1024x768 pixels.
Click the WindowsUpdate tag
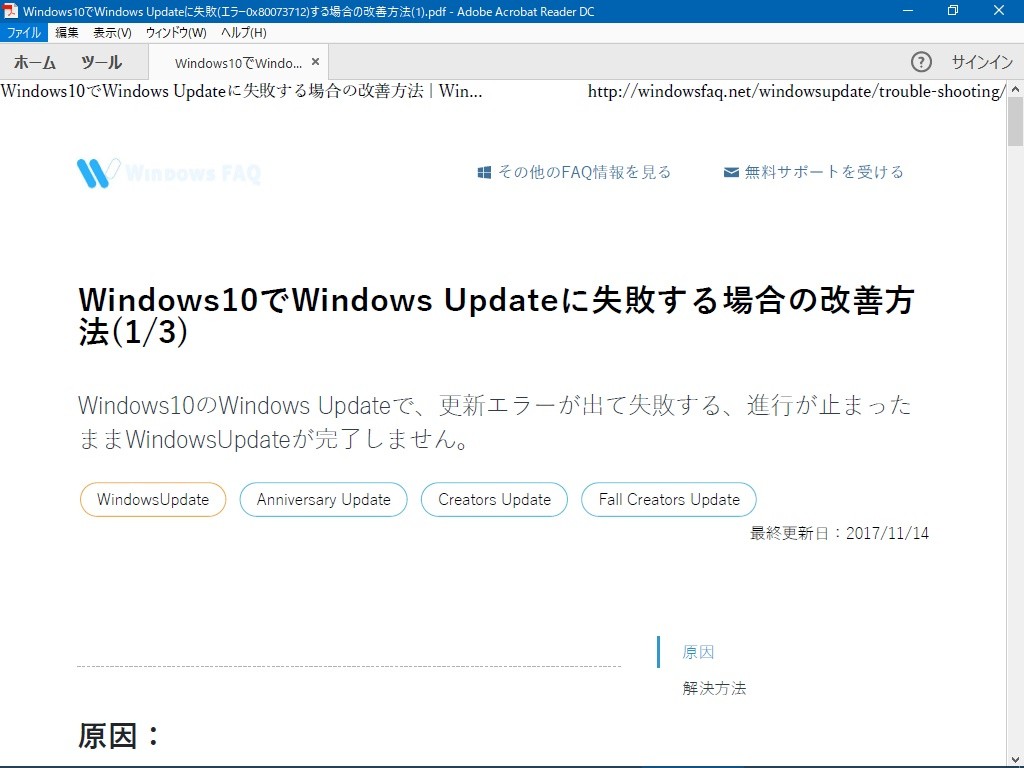click(153, 500)
